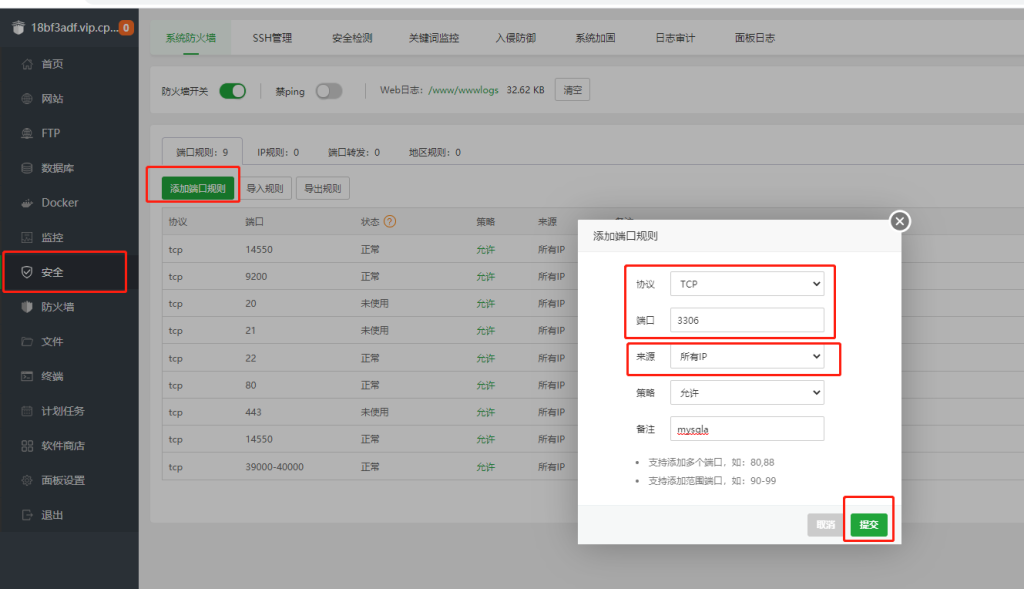
Task: Click the 添加端口规则 button
Action: (x=198, y=188)
